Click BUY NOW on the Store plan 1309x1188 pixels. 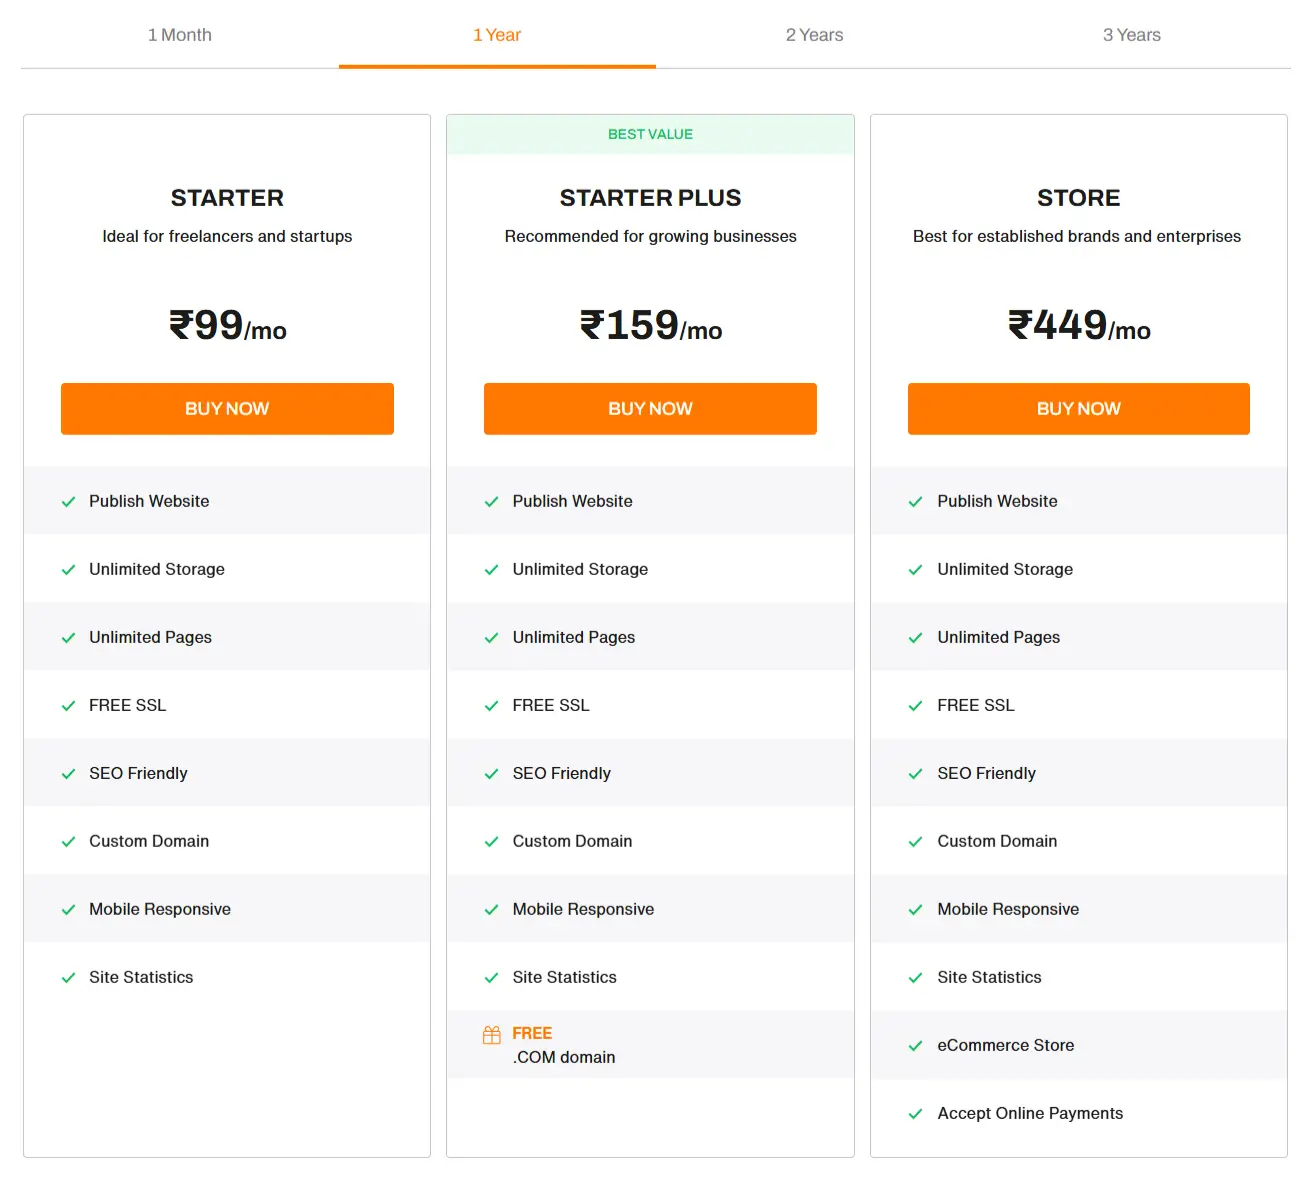1078,408
